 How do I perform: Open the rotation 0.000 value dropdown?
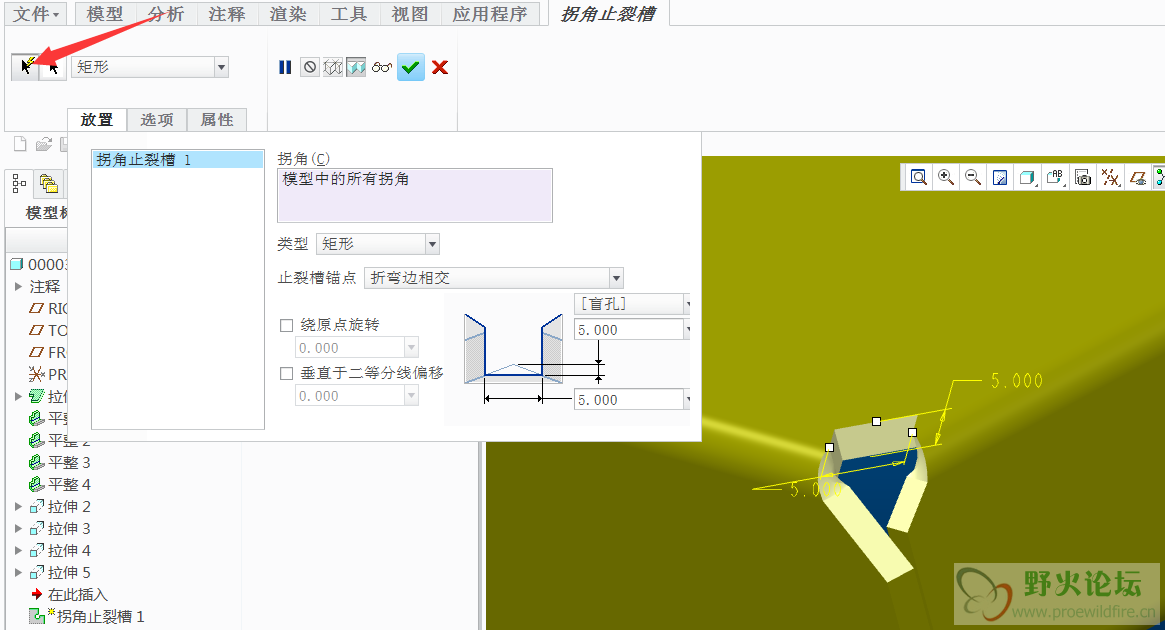411,348
